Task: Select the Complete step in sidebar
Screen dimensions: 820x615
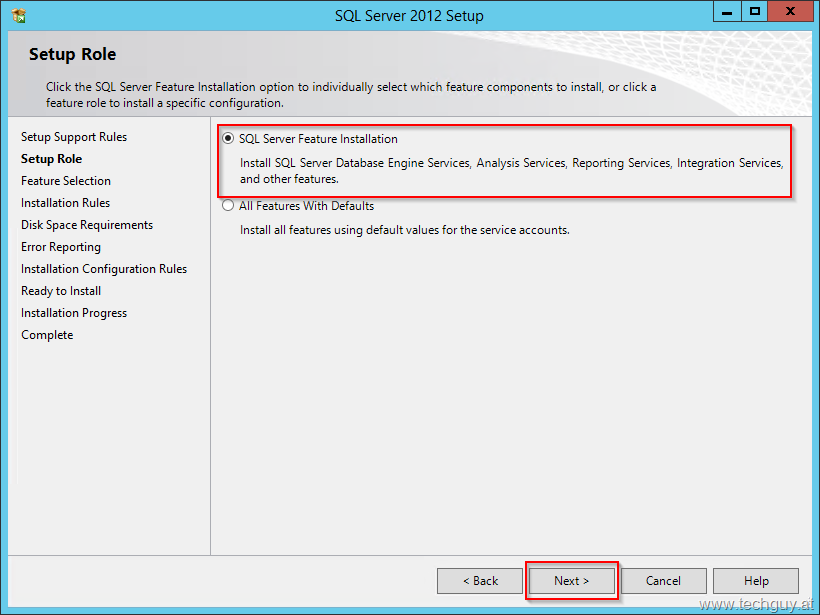Action: [47, 335]
